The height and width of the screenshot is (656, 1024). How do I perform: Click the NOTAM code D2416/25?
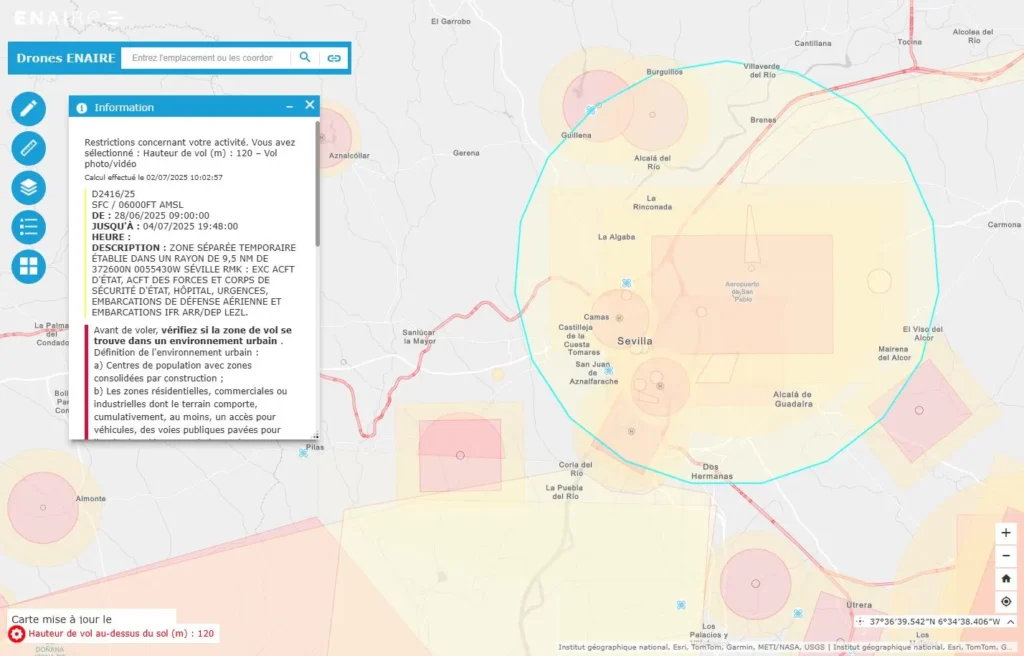pos(114,194)
